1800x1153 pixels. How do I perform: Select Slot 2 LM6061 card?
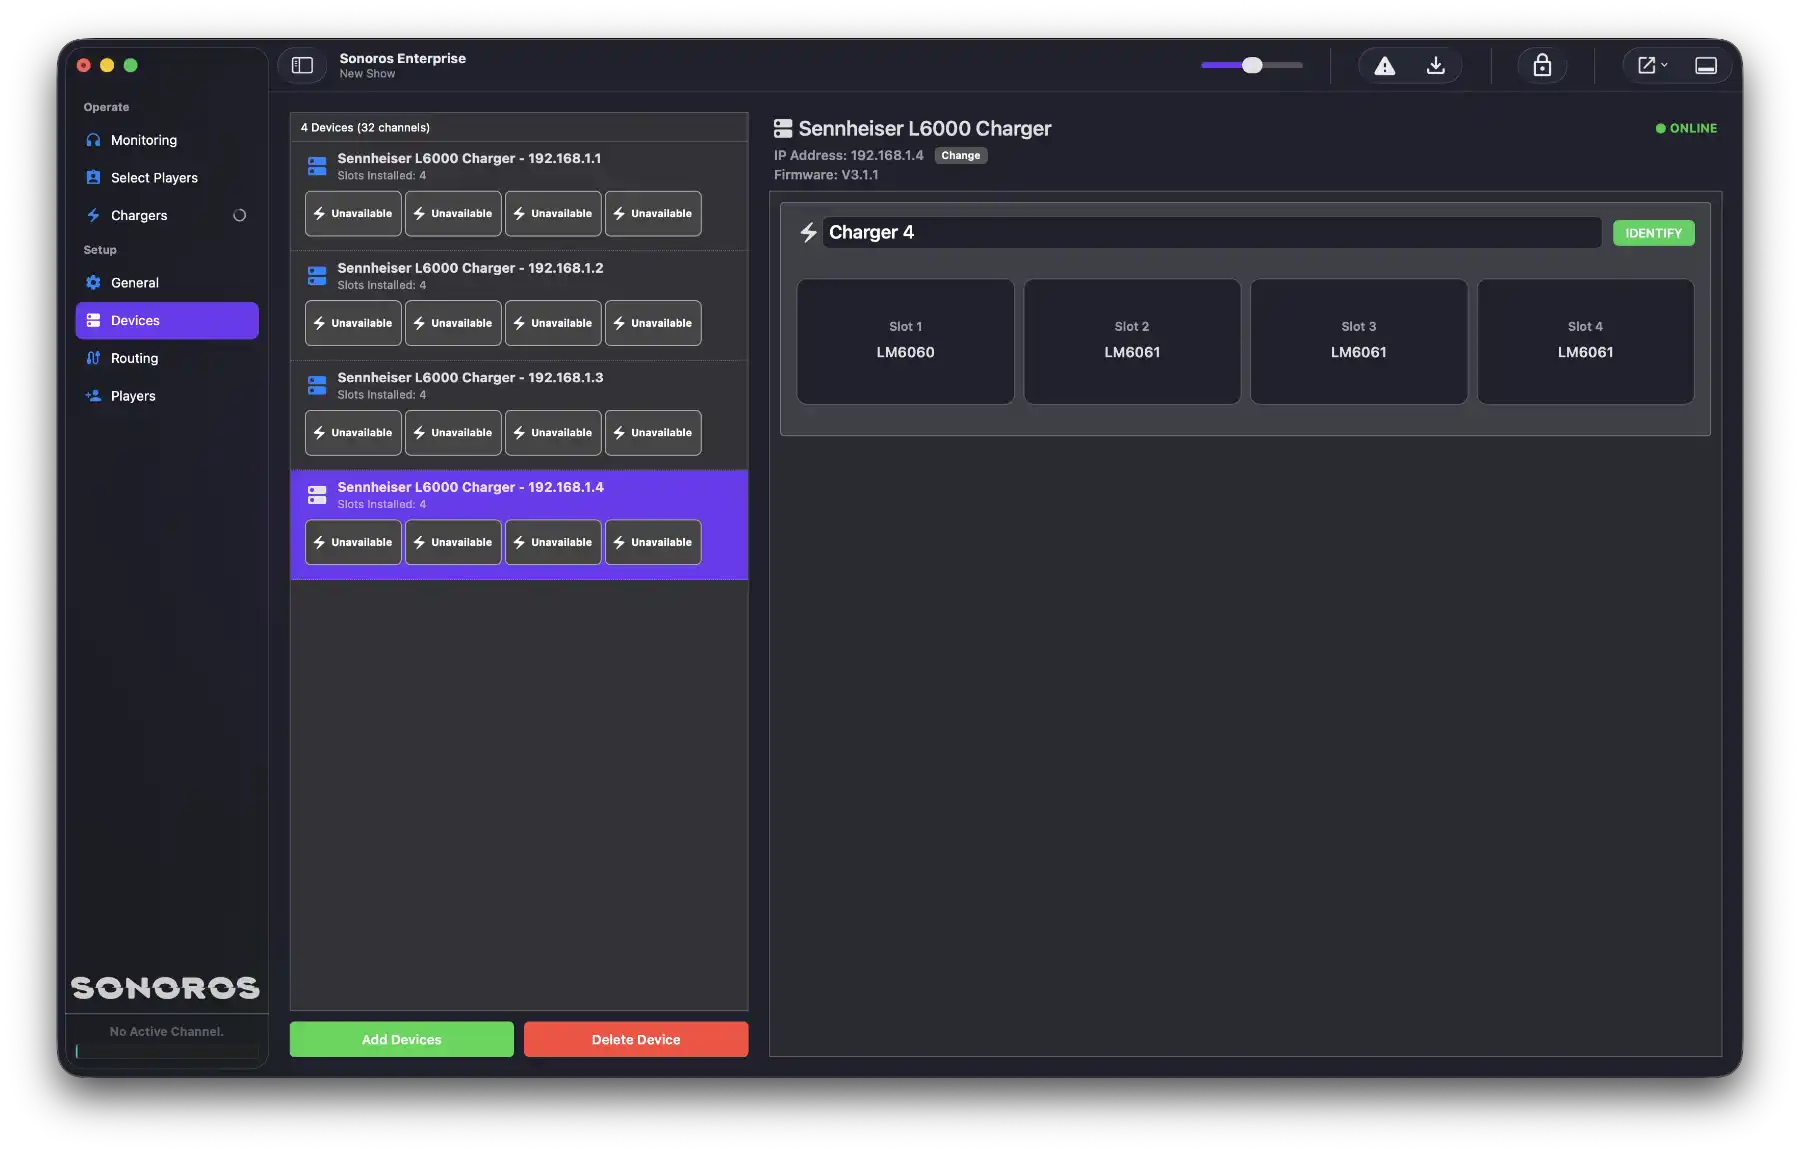(1132, 342)
